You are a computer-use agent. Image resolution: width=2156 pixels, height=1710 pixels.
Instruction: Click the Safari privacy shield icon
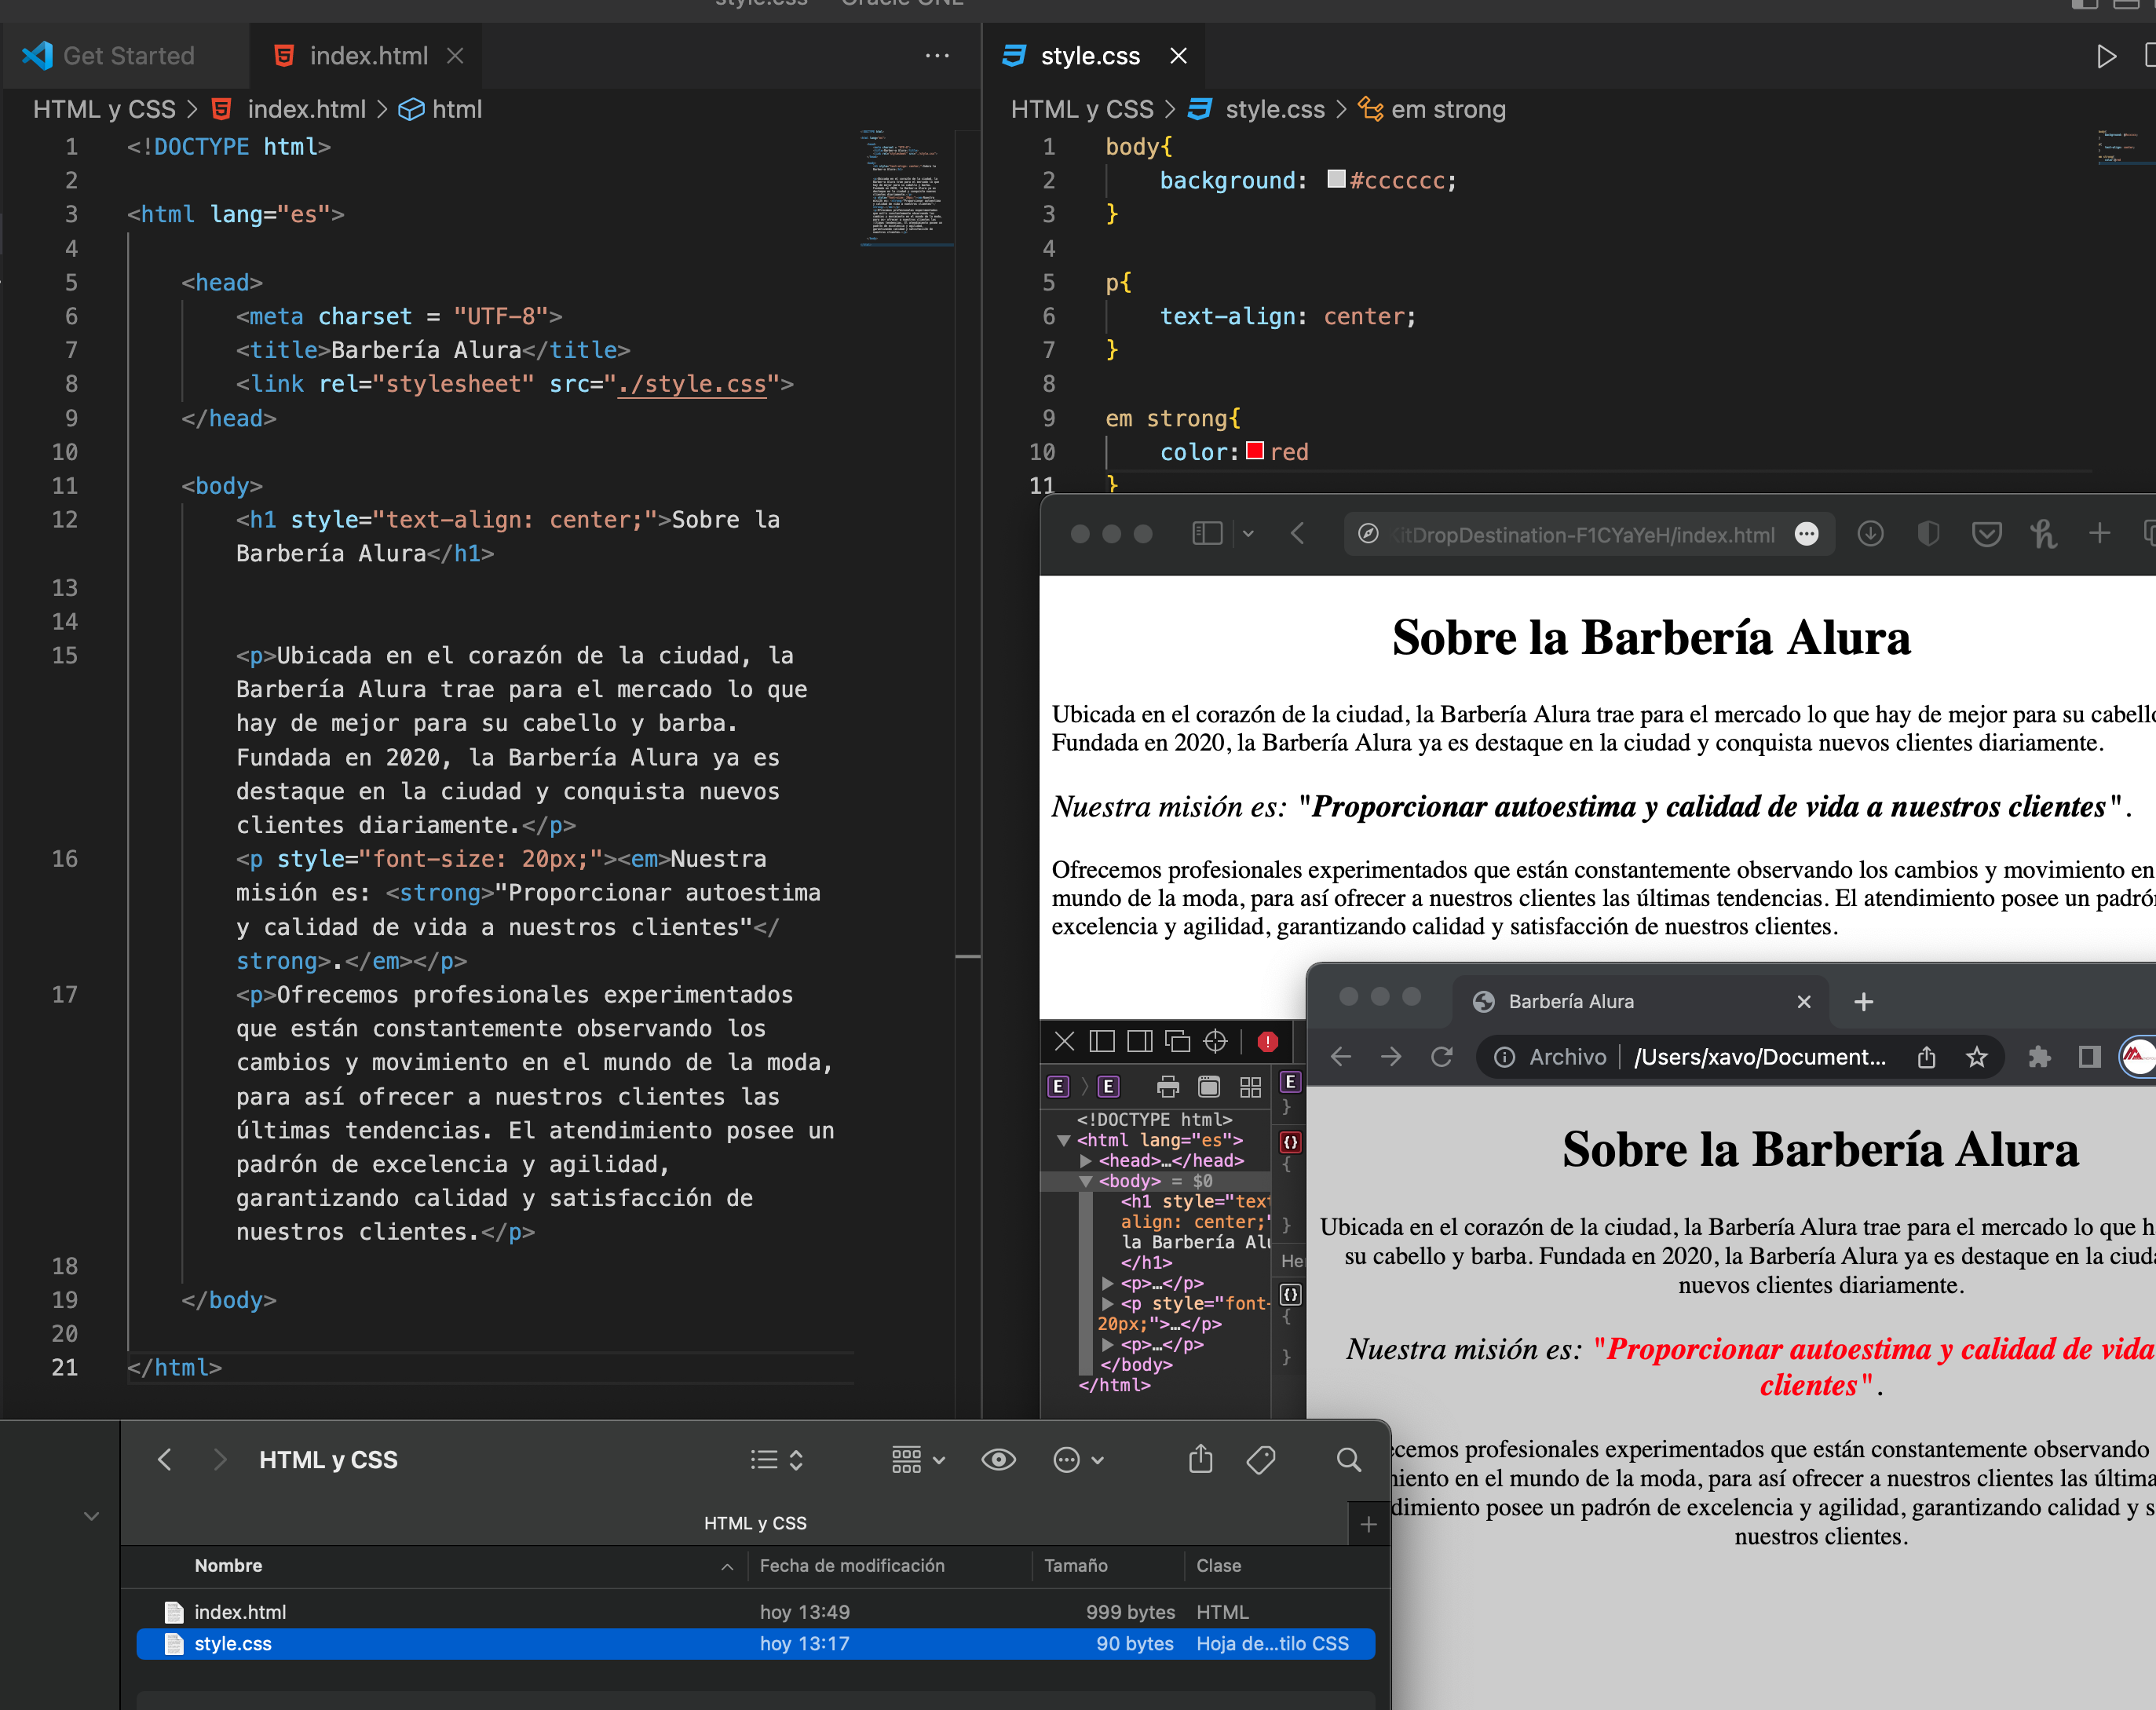(x=1928, y=533)
